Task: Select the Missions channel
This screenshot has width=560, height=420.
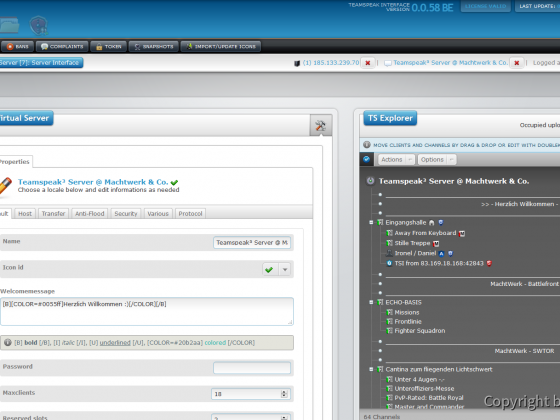Action: [x=407, y=312]
